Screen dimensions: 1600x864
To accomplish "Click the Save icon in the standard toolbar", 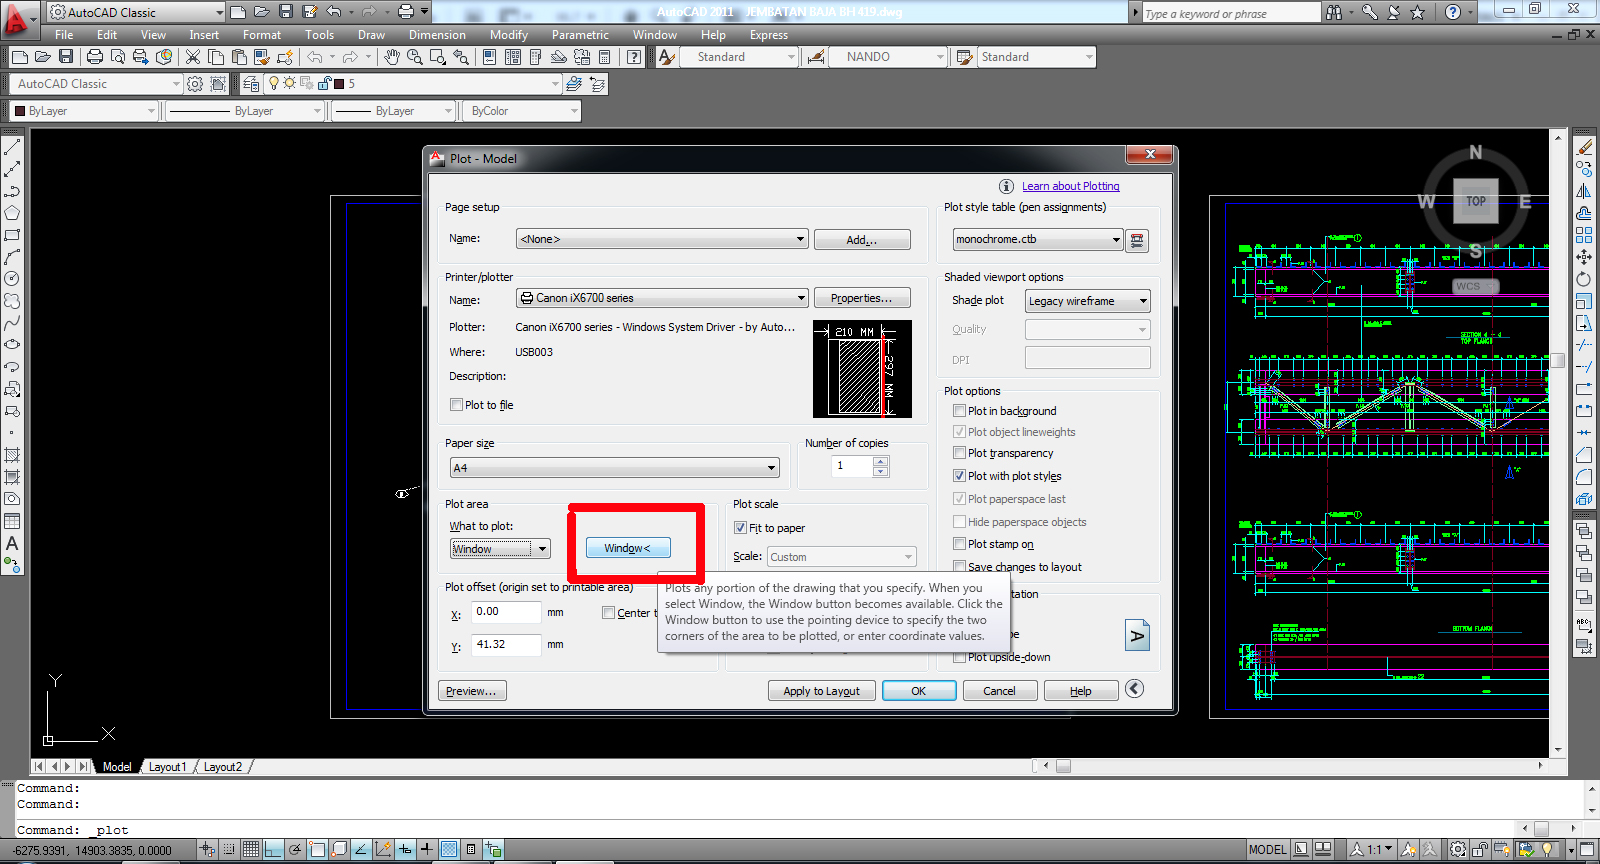I will pyautogui.click(x=66, y=57).
